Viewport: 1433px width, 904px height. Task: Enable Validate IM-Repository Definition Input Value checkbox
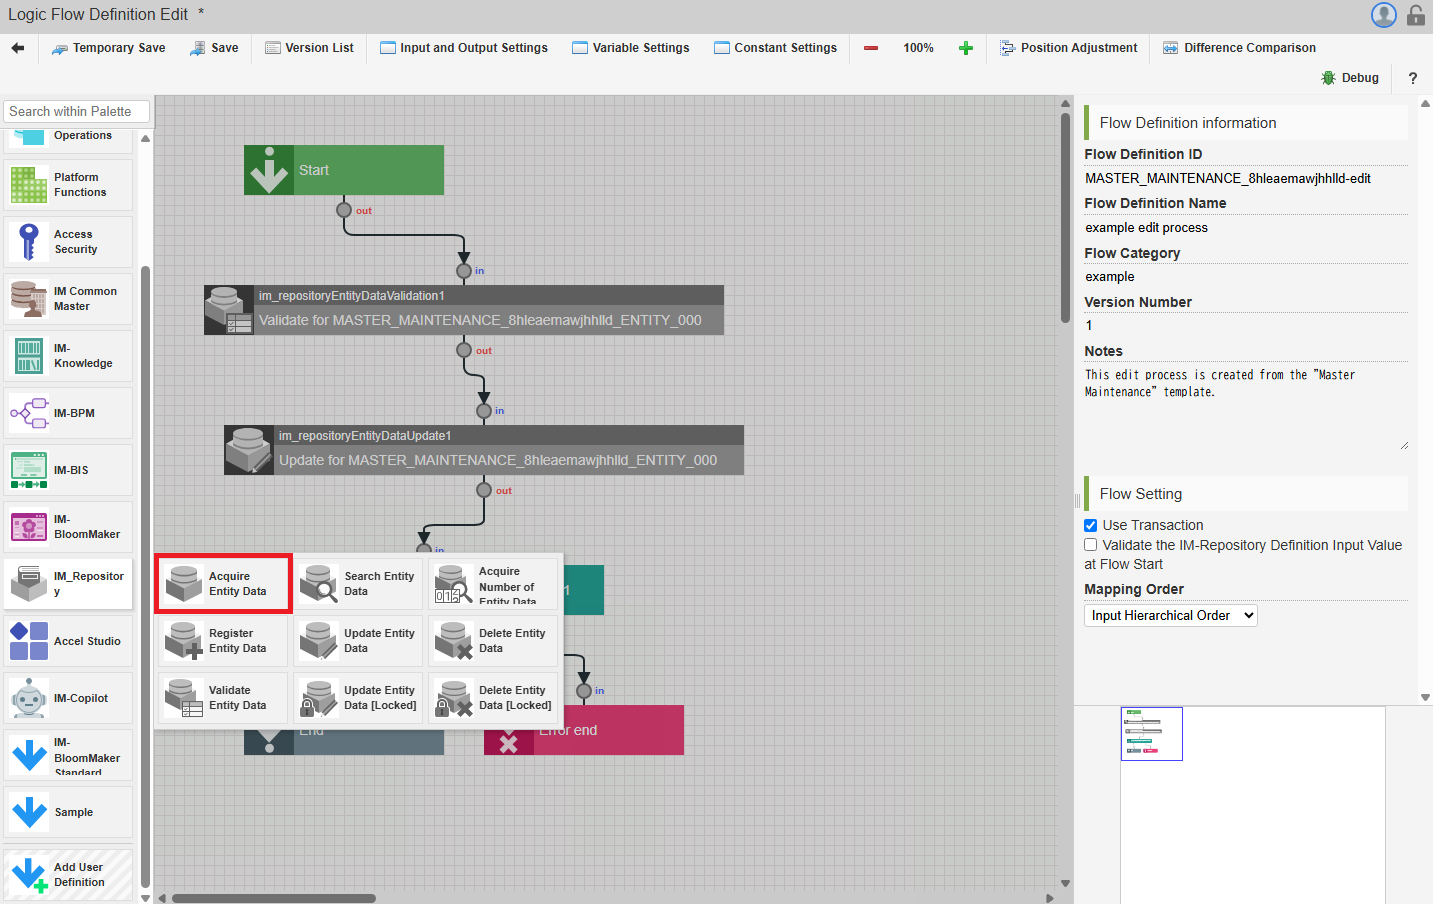pos(1091,546)
